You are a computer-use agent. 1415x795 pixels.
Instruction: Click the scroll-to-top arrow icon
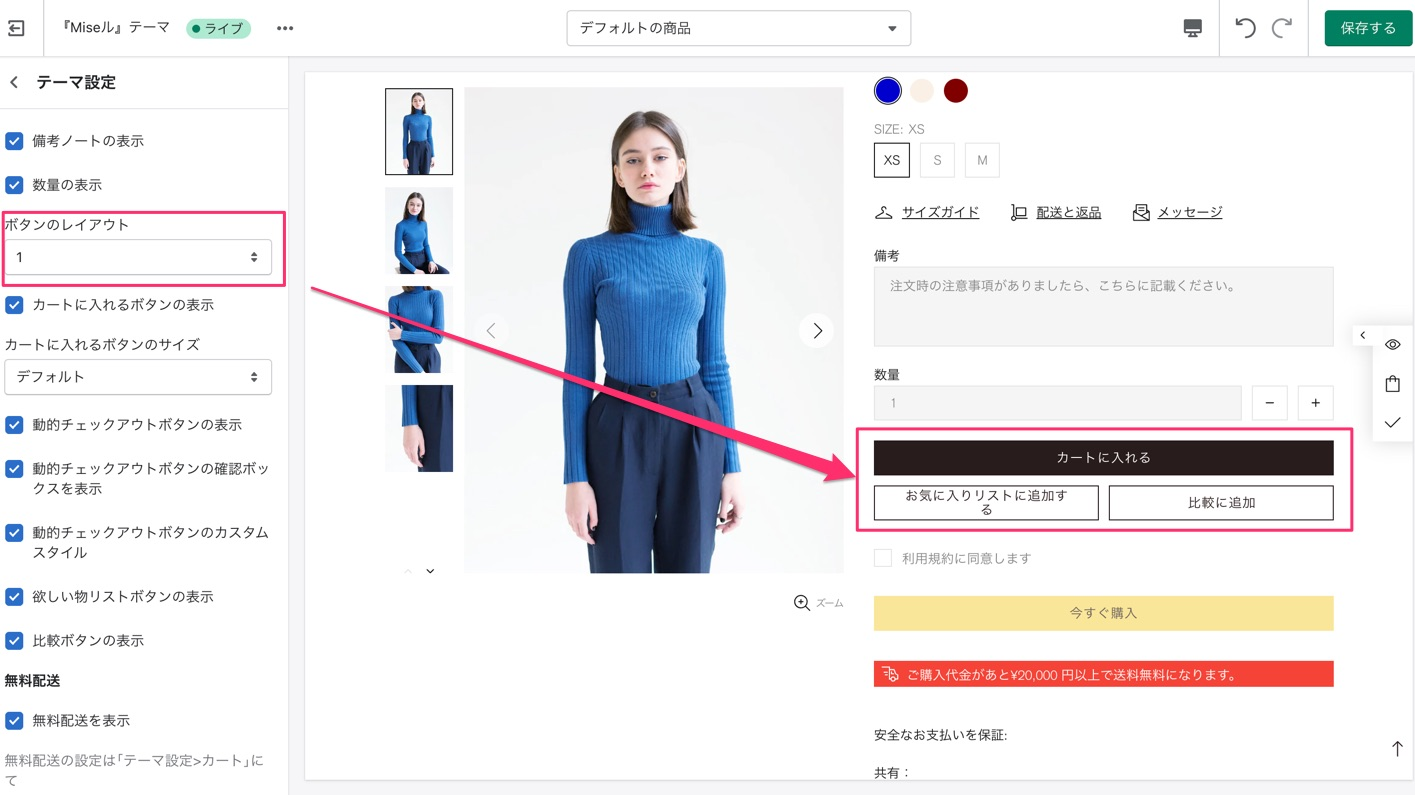coord(1396,749)
